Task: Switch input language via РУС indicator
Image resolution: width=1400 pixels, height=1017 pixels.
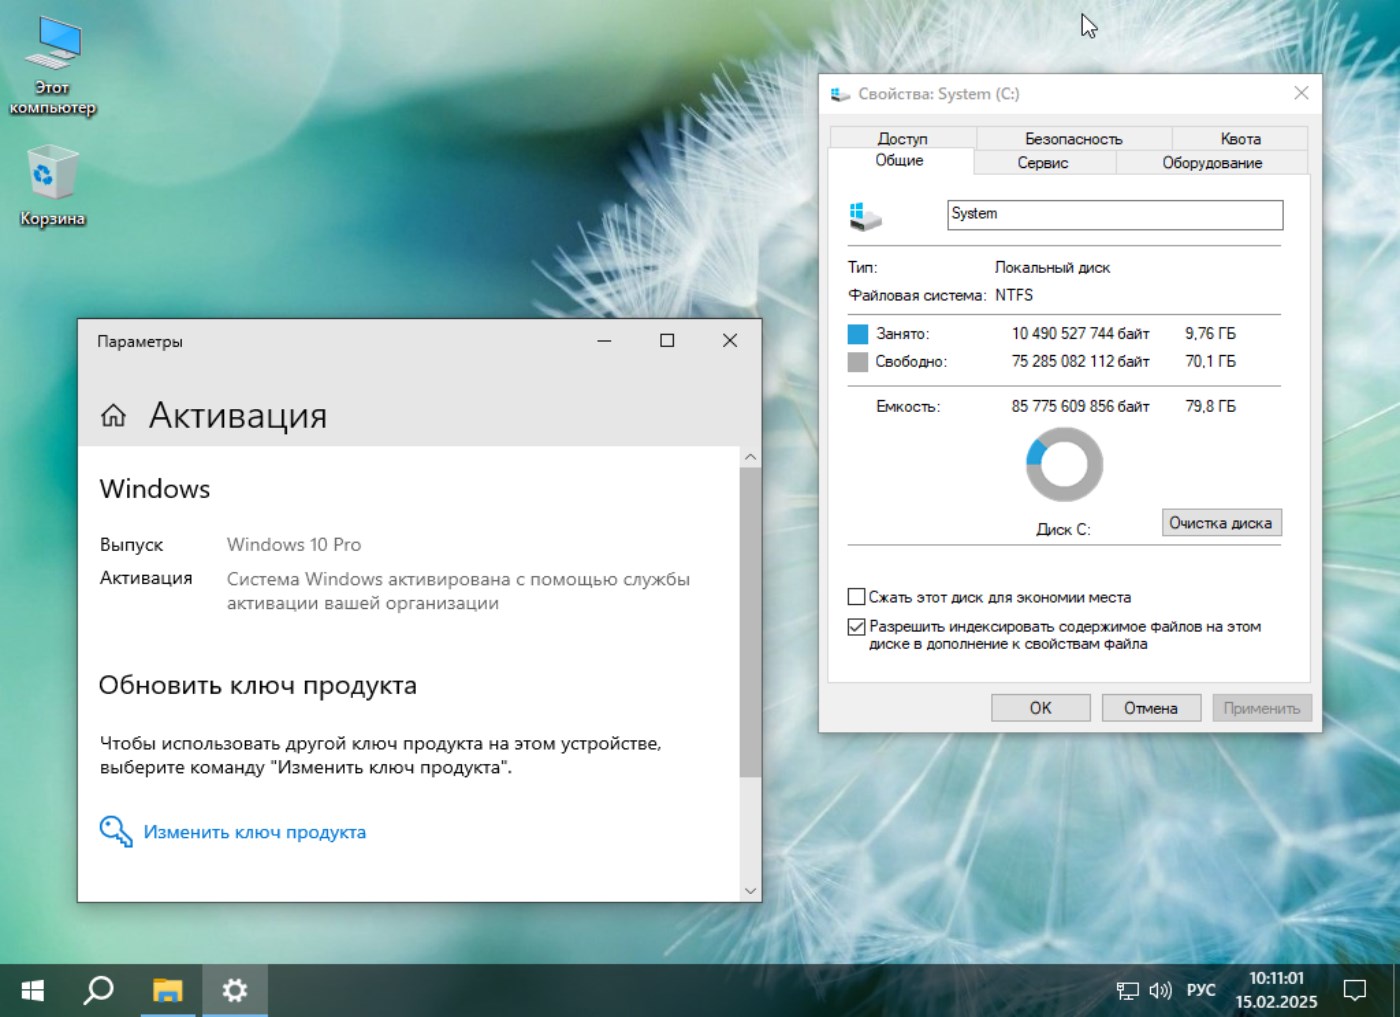Action: [1201, 990]
